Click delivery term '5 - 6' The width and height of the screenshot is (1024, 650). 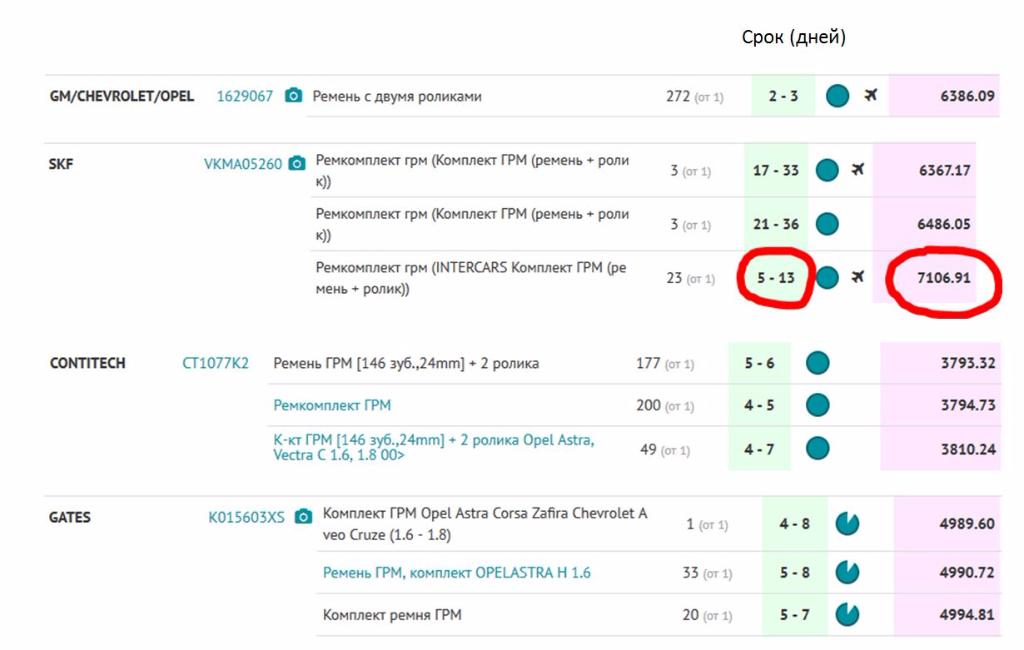point(760,363)
